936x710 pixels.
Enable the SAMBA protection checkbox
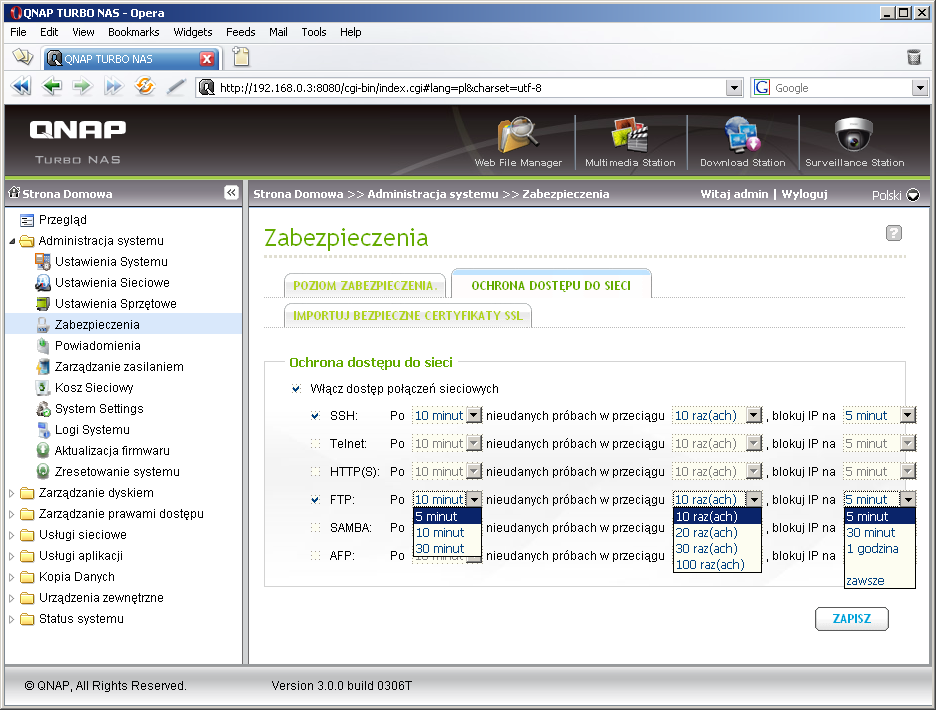click(x=315, y=528)
